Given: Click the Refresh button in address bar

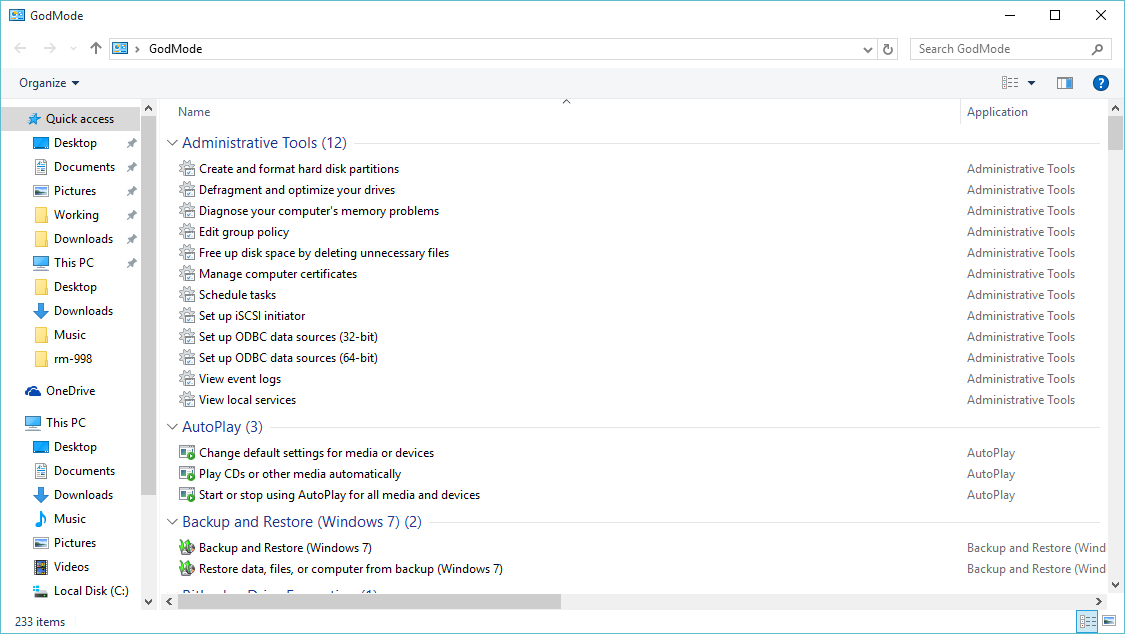Looking at the screenshot, I should point(888,49).
